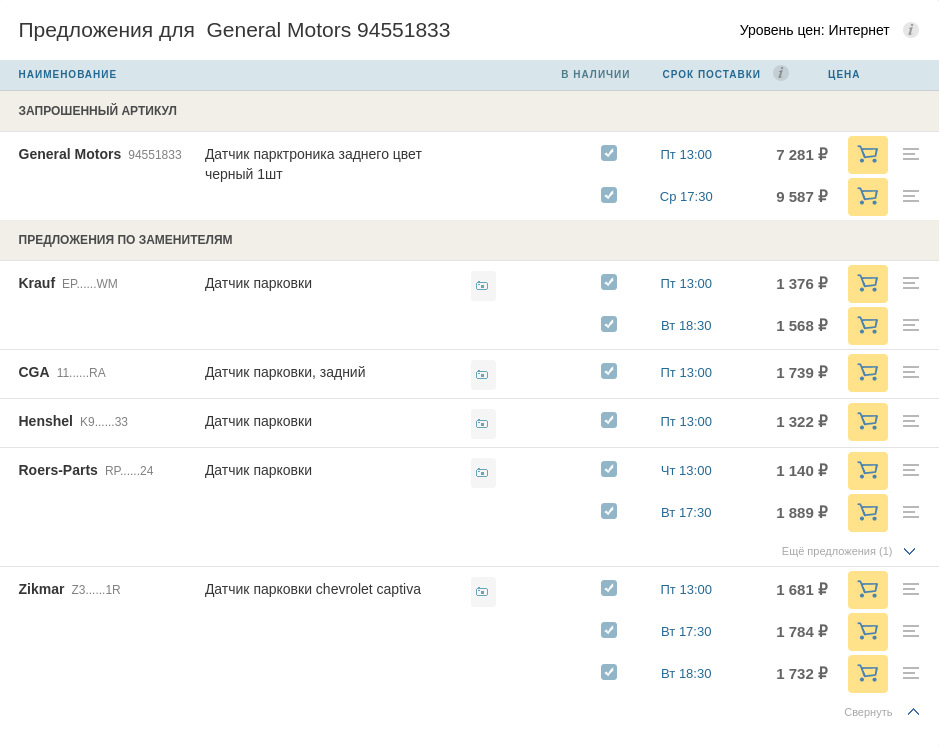The height and width of the screenshot is (746, 939).
Task: Open Roers-Parts brand link
Action: pos(58,470)
